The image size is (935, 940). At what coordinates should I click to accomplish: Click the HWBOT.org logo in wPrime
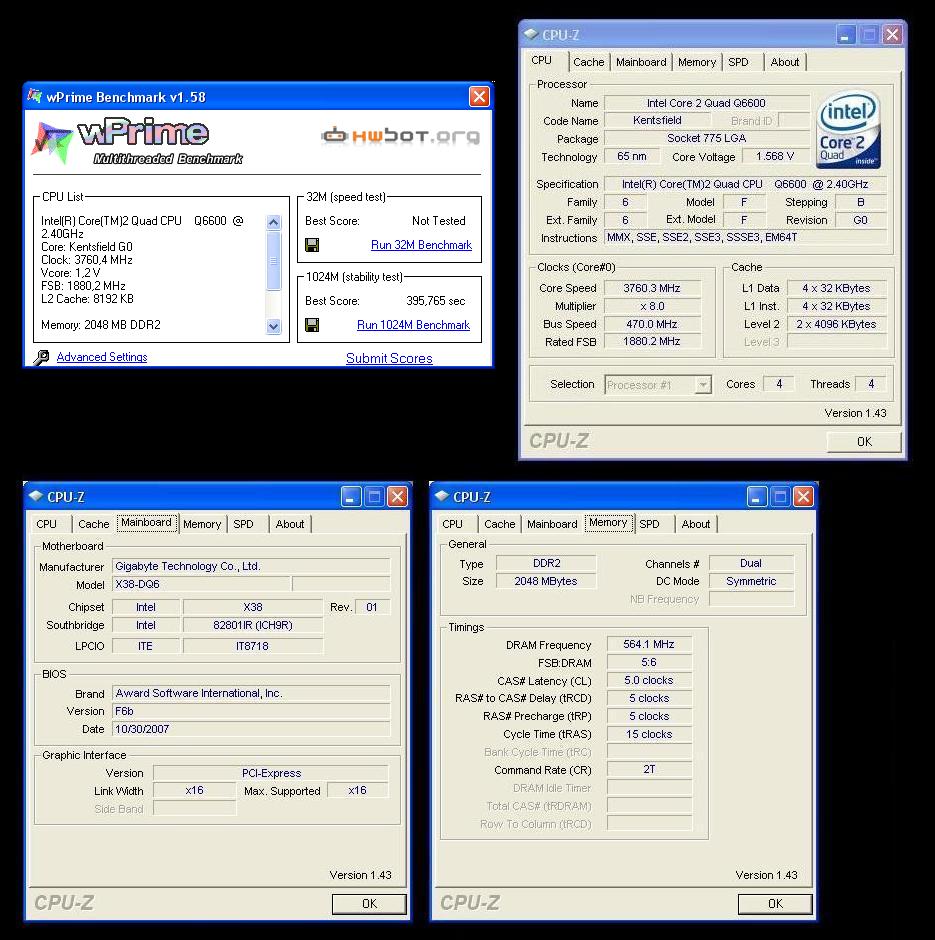click(x=400, y=136)
